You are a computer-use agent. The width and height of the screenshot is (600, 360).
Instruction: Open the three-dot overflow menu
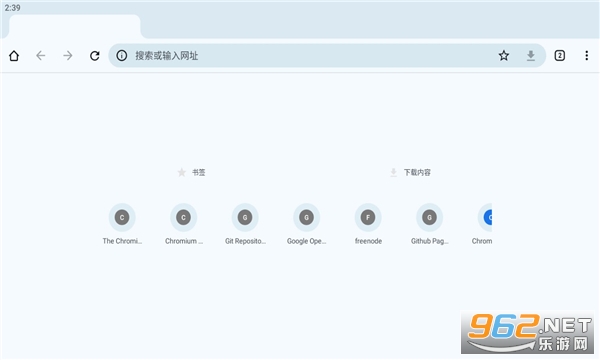coord(586,56)
